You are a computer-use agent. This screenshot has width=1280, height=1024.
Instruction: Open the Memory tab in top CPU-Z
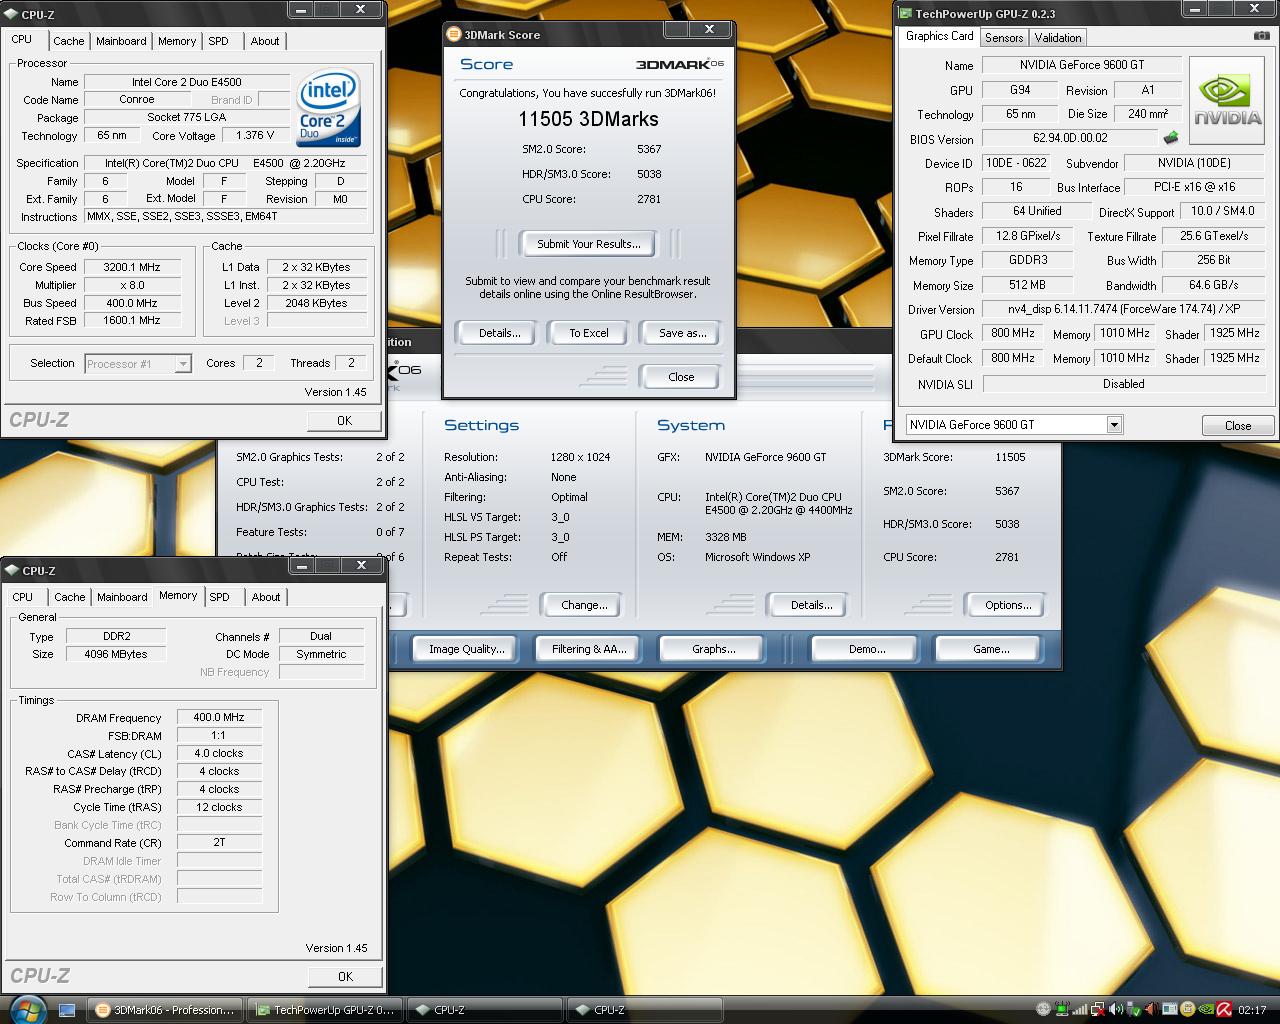pos(177,41)
